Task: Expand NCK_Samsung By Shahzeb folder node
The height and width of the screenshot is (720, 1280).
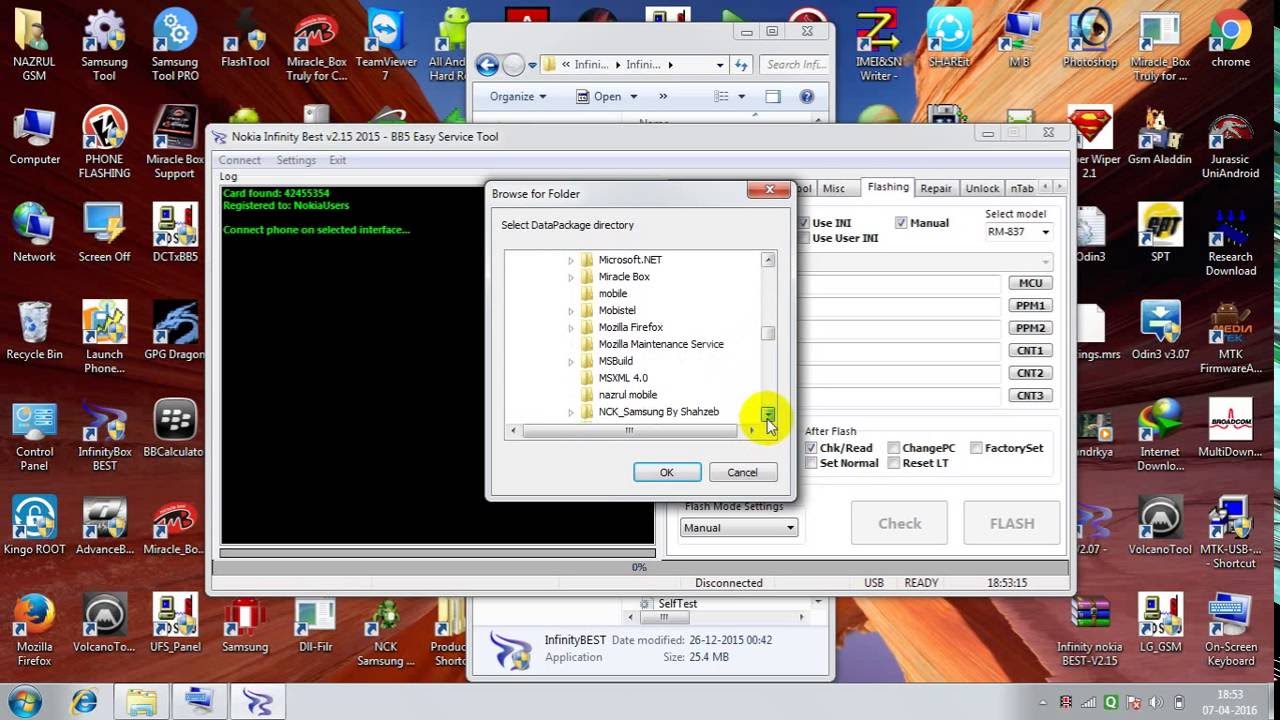Action: [x=571, y=412]
